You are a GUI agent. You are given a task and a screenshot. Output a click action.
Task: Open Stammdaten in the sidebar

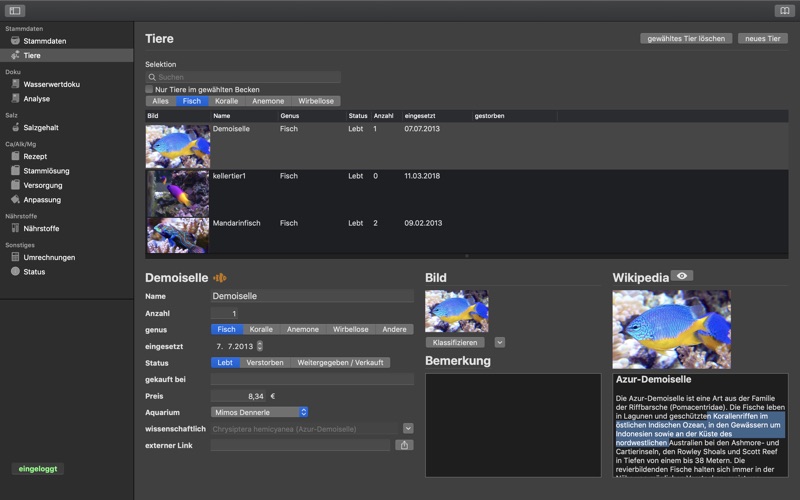(44, 41)
